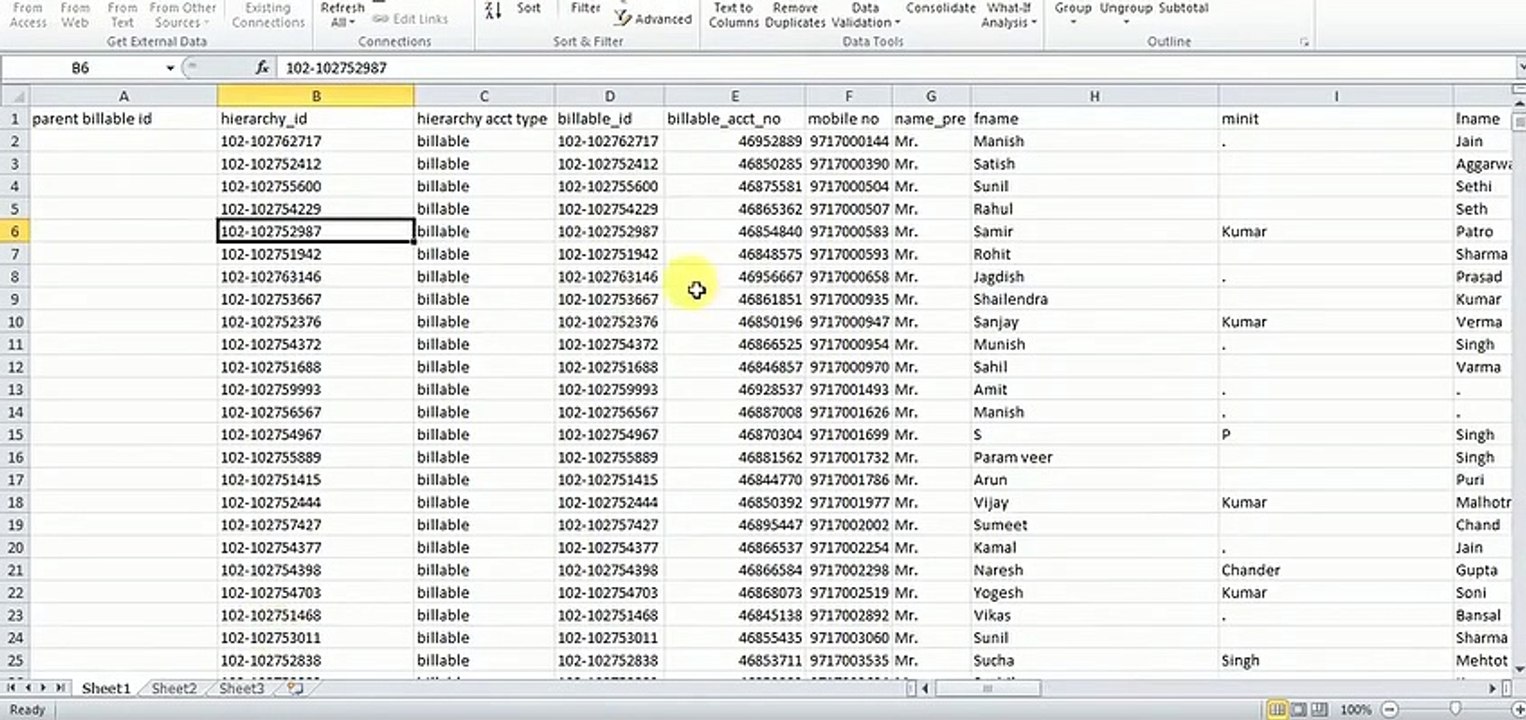The height and width of the screenshot is (720, 1526).
Task: Toggle the Filter button in ribbon
Action: click(585, 8)
